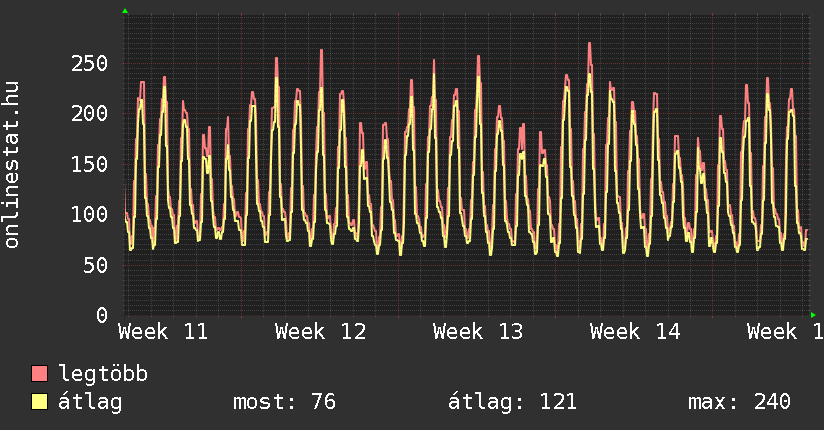
Task: Click the Week 11 axis label
Action: click(163, 332)
